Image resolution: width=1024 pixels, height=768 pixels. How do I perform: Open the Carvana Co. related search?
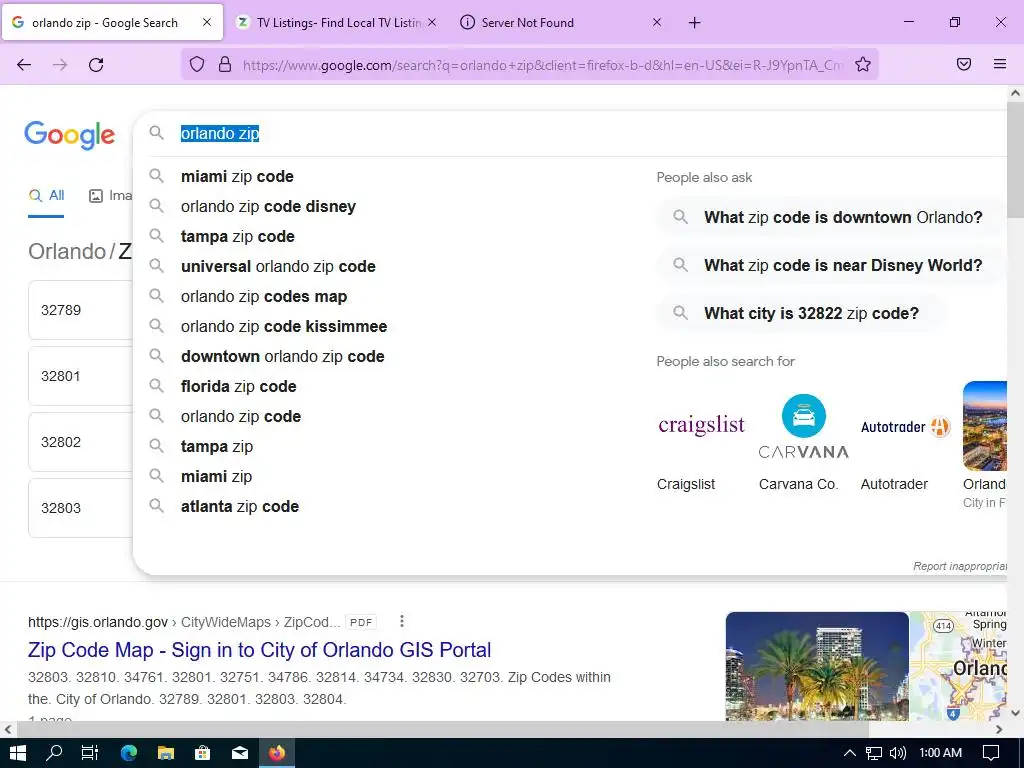[x=803, y=439]
